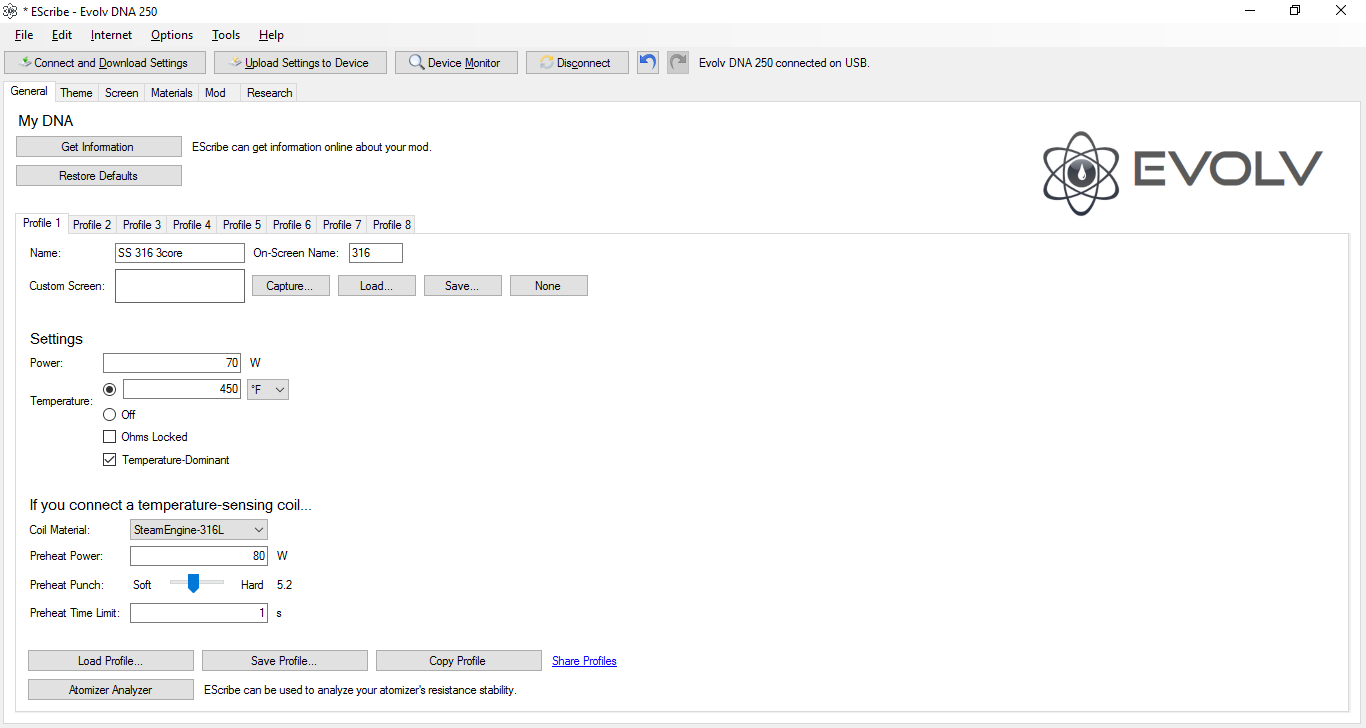Click Upload Settings to Device icon button
Screen dimensions: 1366x728
tap(301, 63)
